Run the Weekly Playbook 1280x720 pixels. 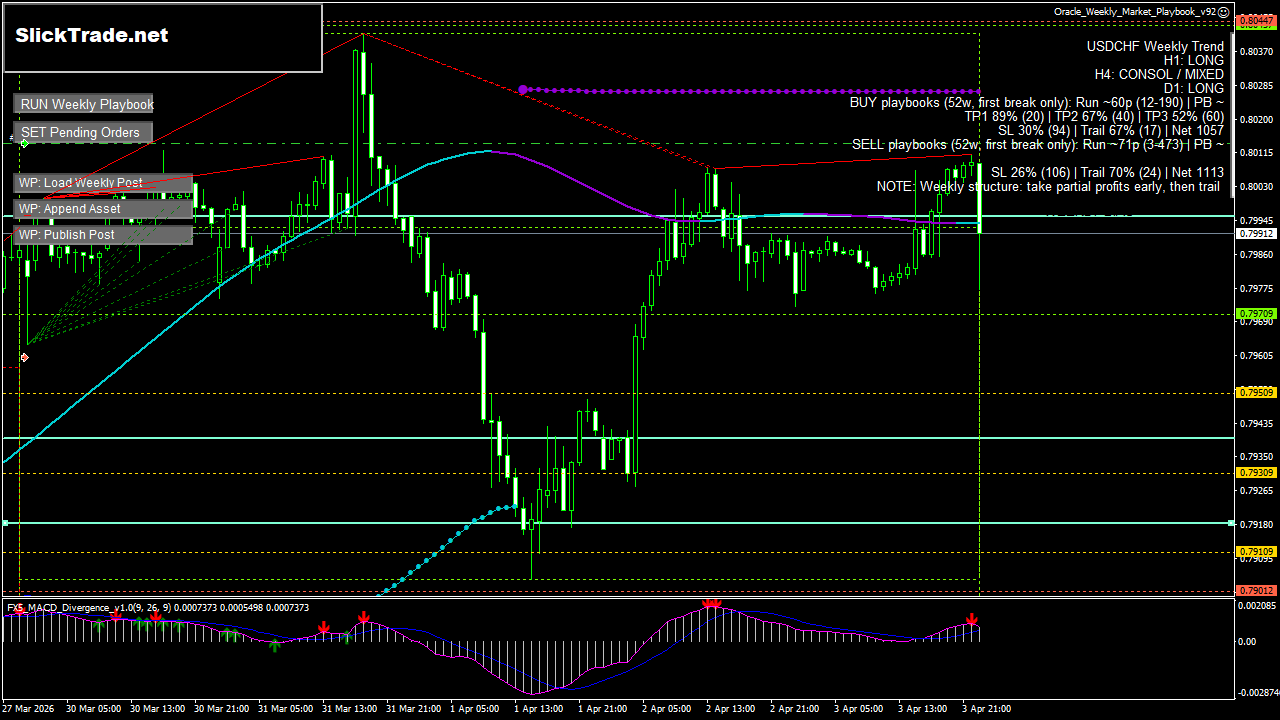pyautogui.click(x=85, y=104)
